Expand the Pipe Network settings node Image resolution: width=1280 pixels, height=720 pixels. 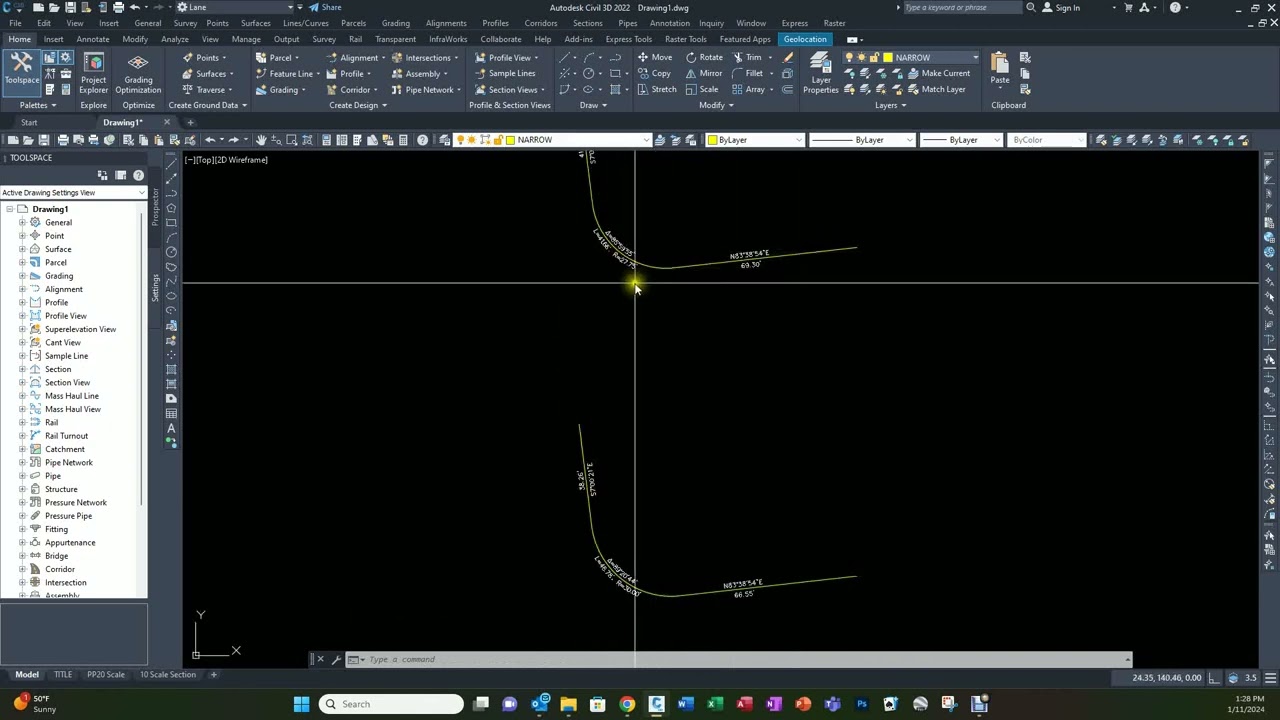point(22,462)
